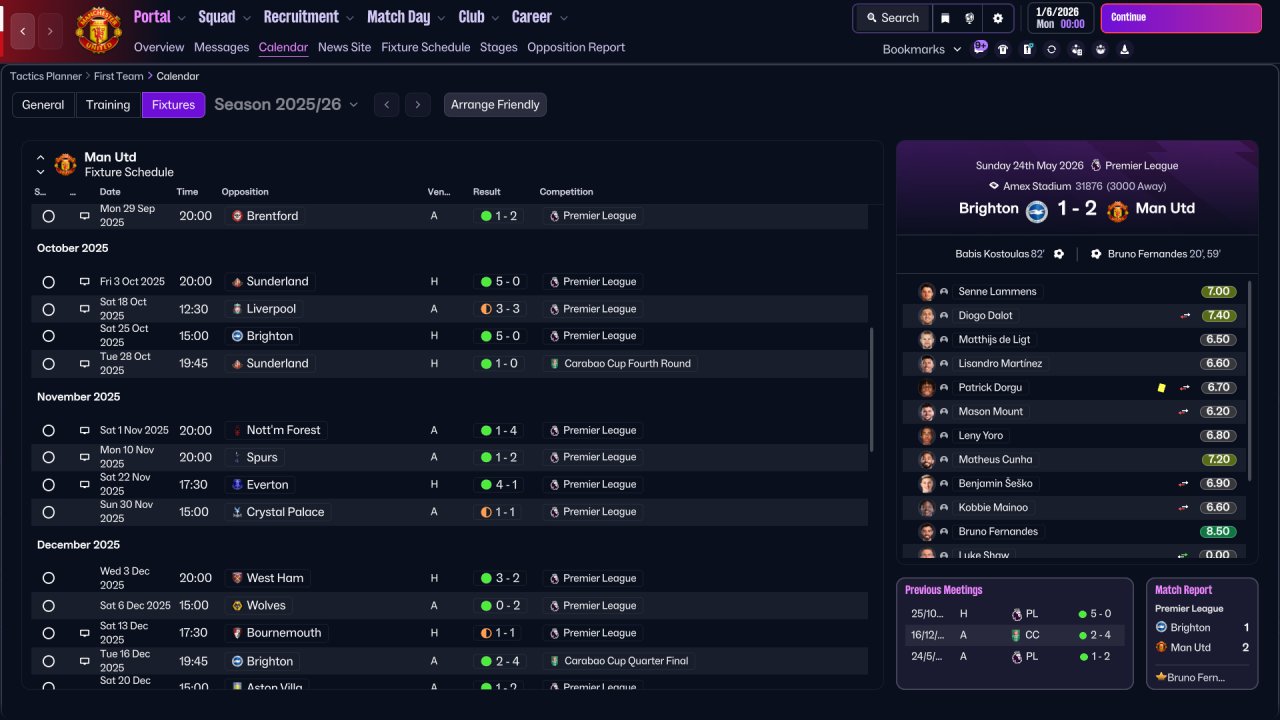
Task: Open the 9+ messages bubble shortcut
Action: [x=980, y=47]
